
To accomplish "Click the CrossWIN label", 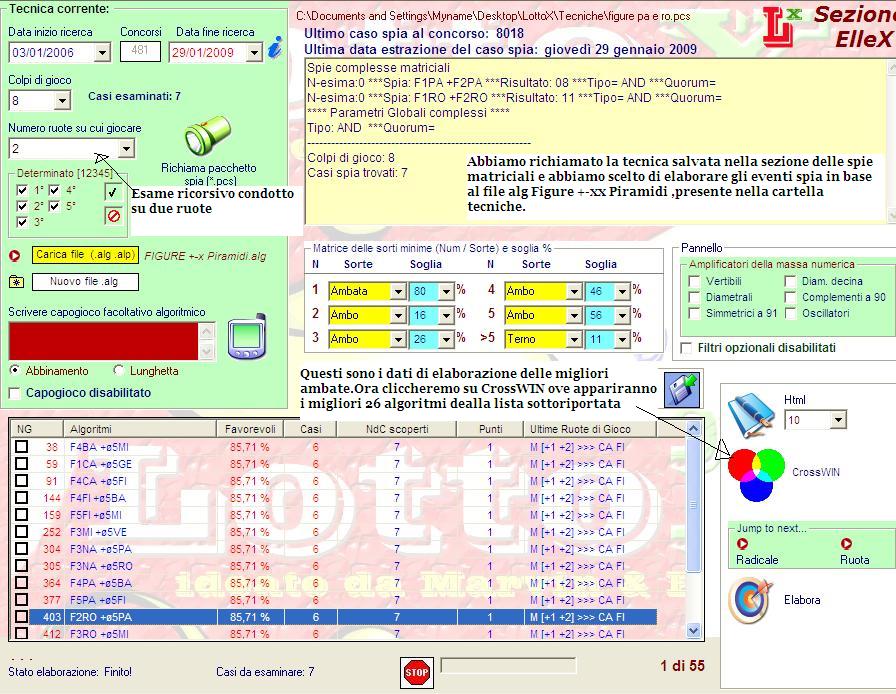I will click(x=816, y=472).
